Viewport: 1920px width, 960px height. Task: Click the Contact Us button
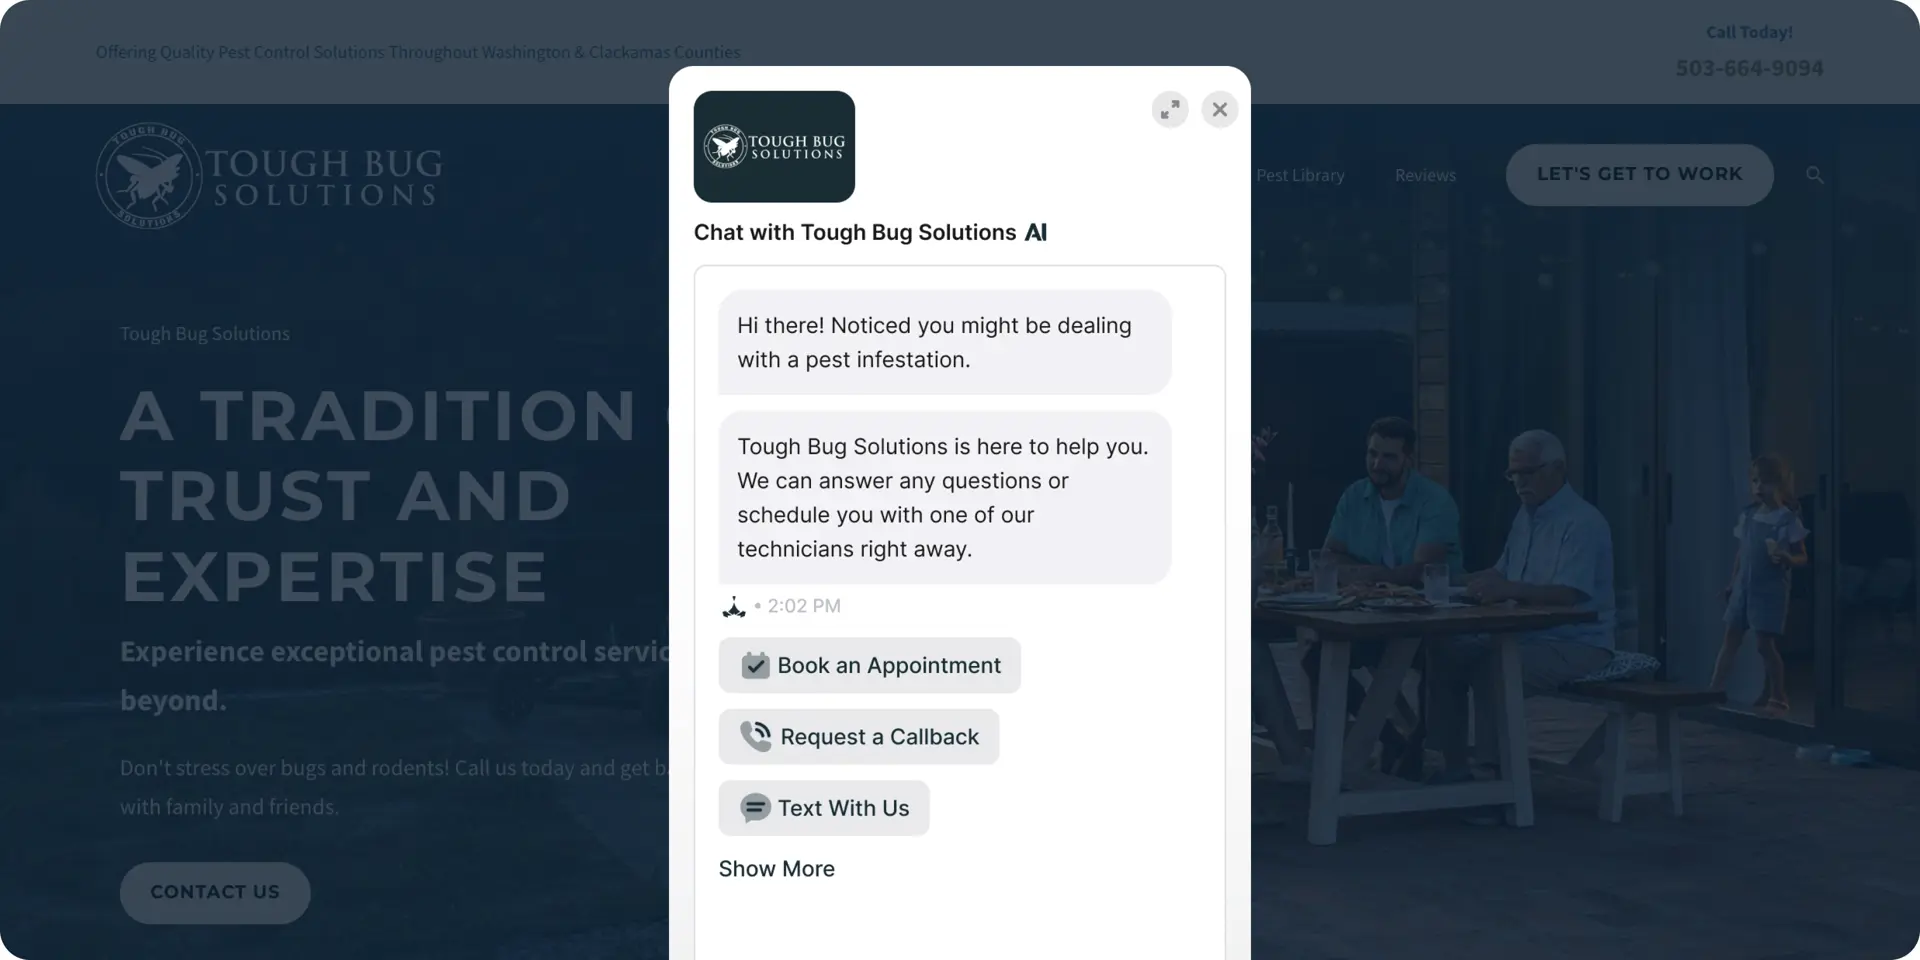[x=215, y=892]
